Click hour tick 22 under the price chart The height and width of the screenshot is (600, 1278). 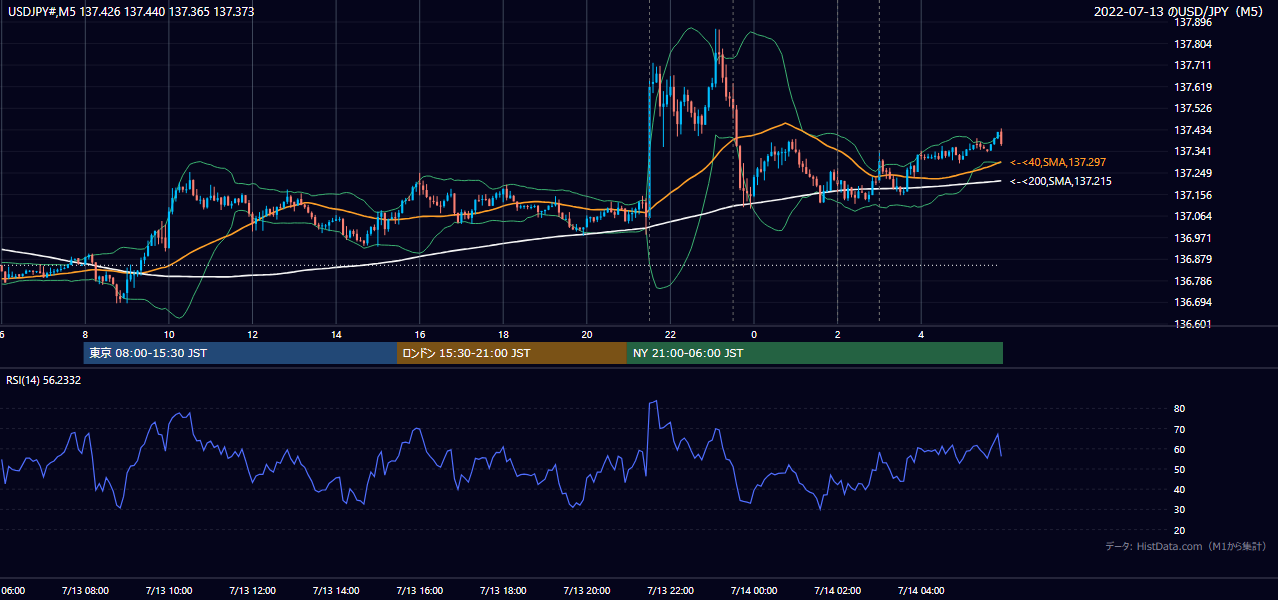(670, 334)
